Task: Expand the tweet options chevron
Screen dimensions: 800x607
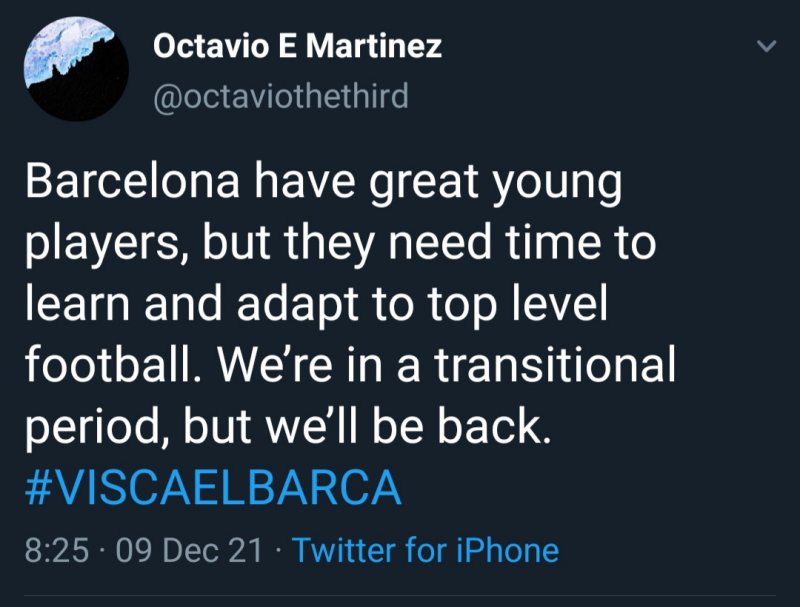Action: pyautogui.click(x=766, y=47)
